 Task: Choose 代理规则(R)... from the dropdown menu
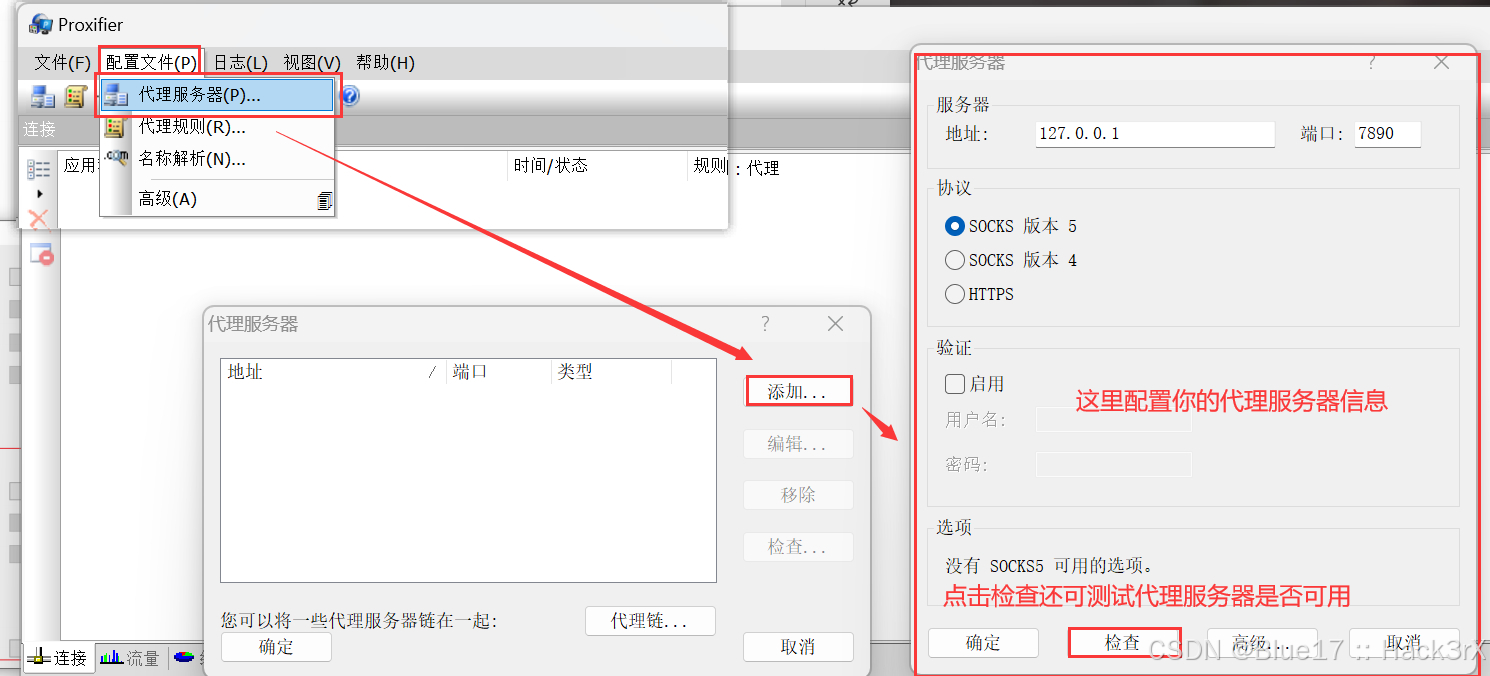pyautogui.click(x=217, y=127)
